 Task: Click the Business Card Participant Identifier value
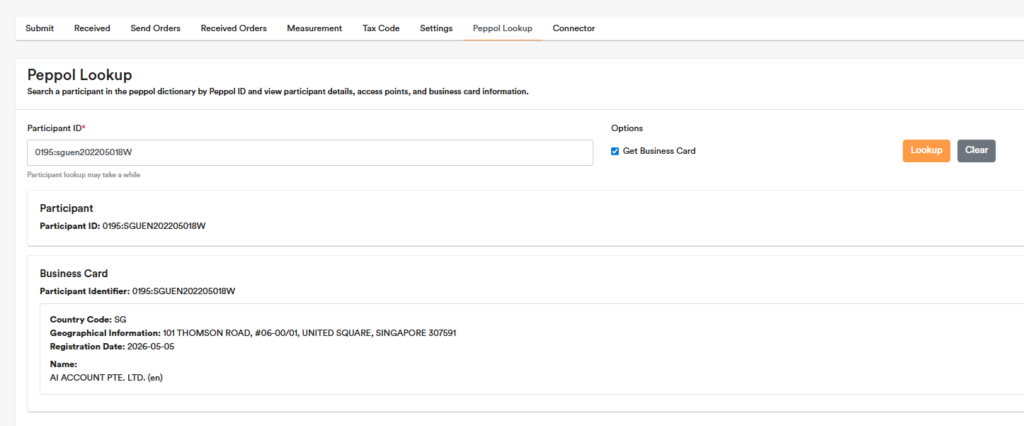tap(184, 291)
